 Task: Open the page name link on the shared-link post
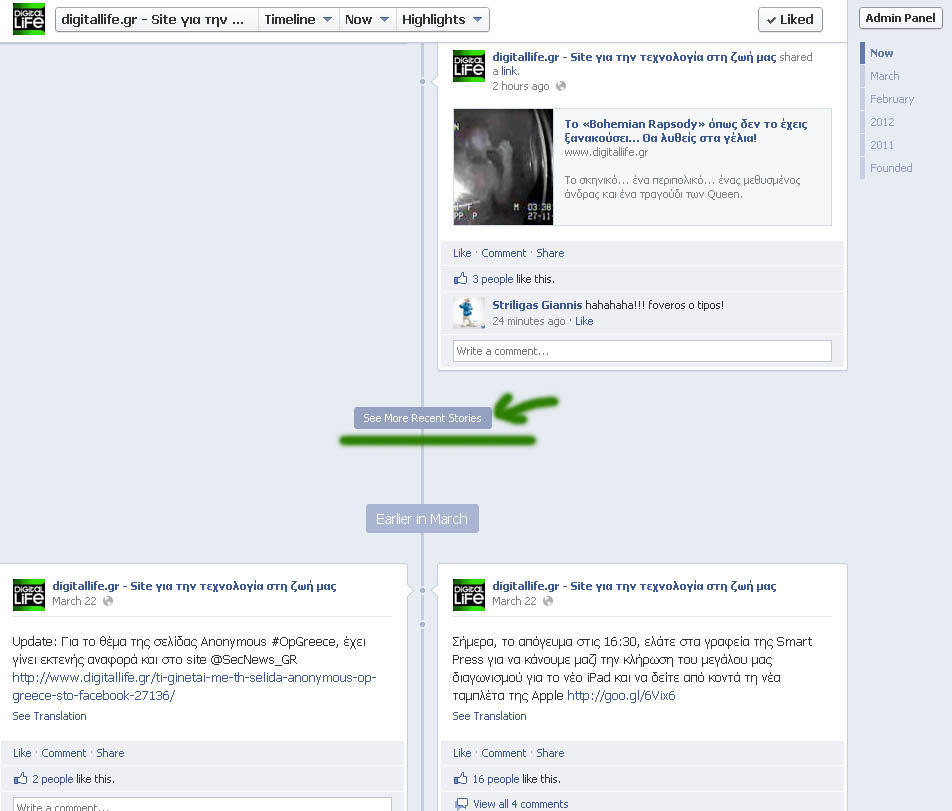634,57
